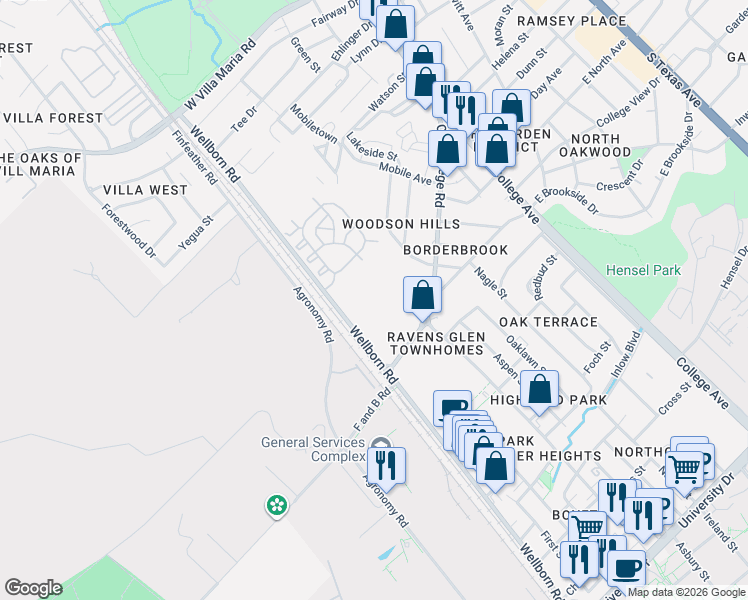Click the General Services Complex gray pin icon
The image size is (748, 600).
click(380, 443)
